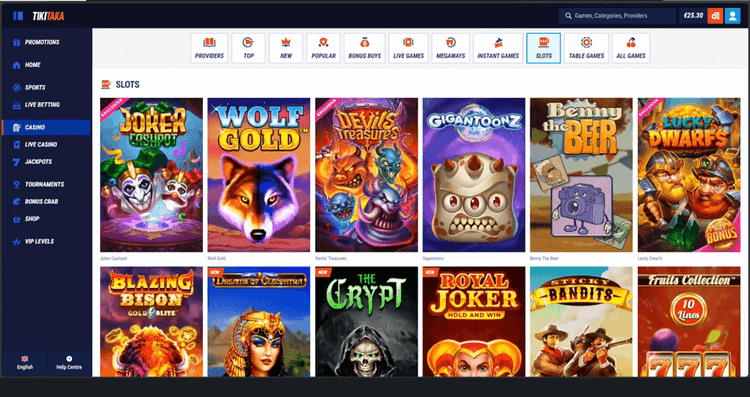The width and height of the screenshot is (750, 397).
Task: Select the Top category tab
Action: (x=248, y=48)
